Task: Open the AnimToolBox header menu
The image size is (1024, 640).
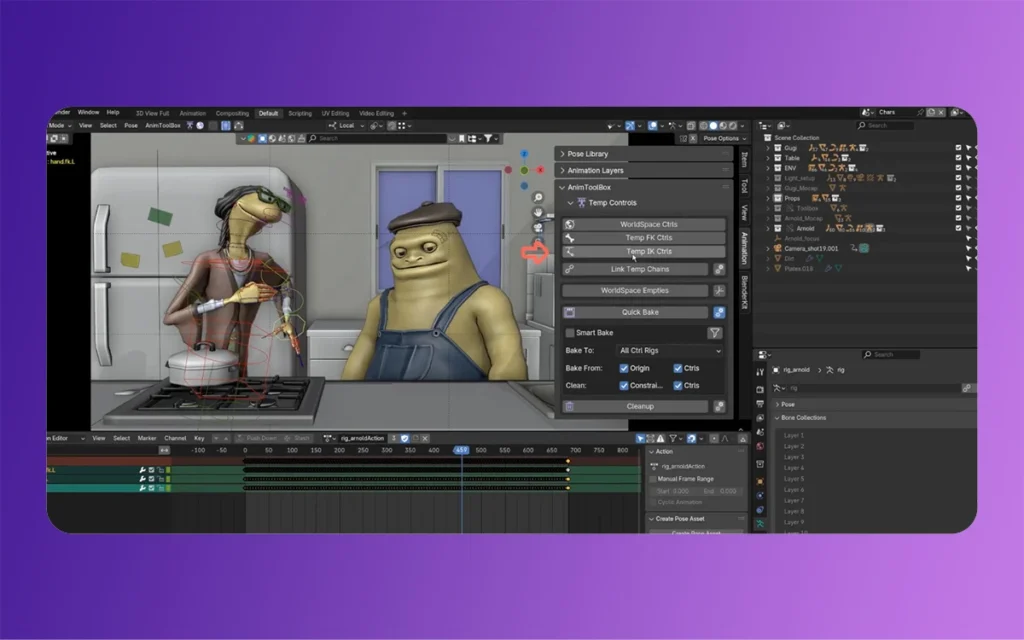Action: tap(163, 125)
